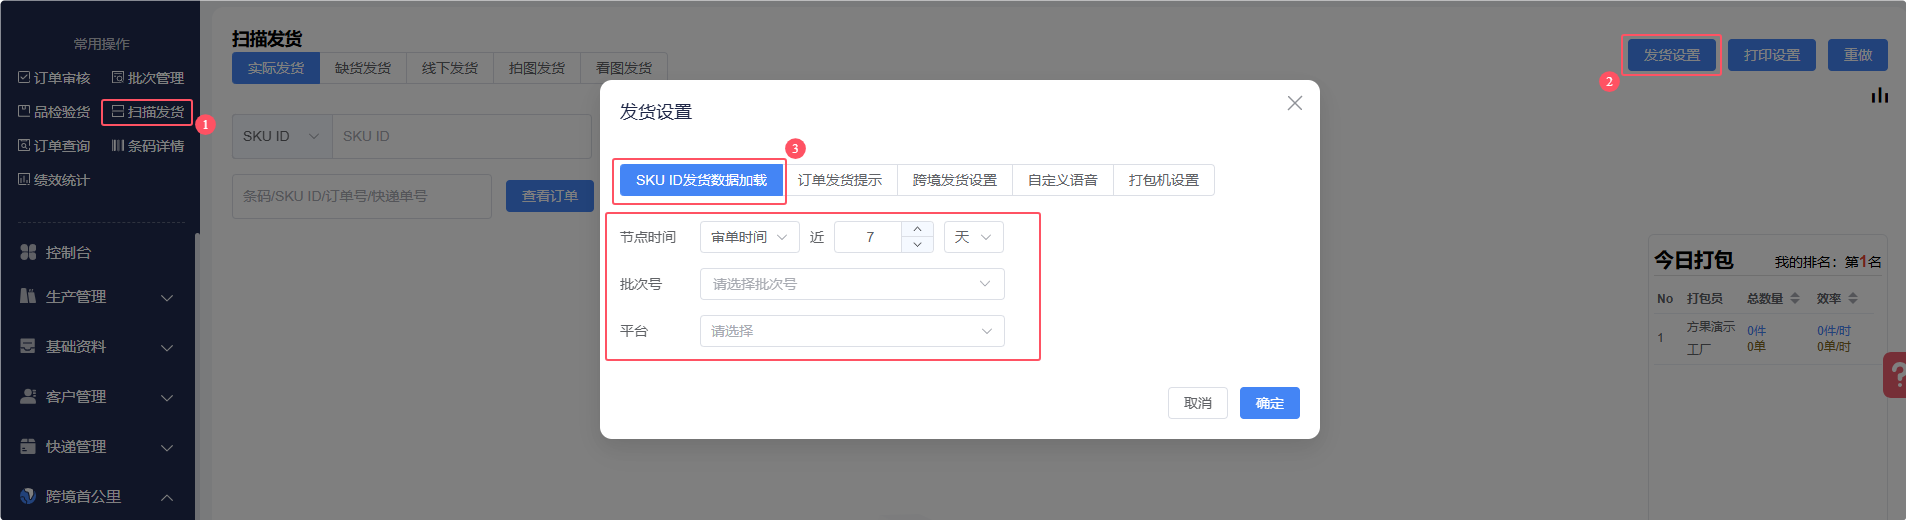Expand the 基础资料 menu
1906x520 pixels.
pos(97,347)
